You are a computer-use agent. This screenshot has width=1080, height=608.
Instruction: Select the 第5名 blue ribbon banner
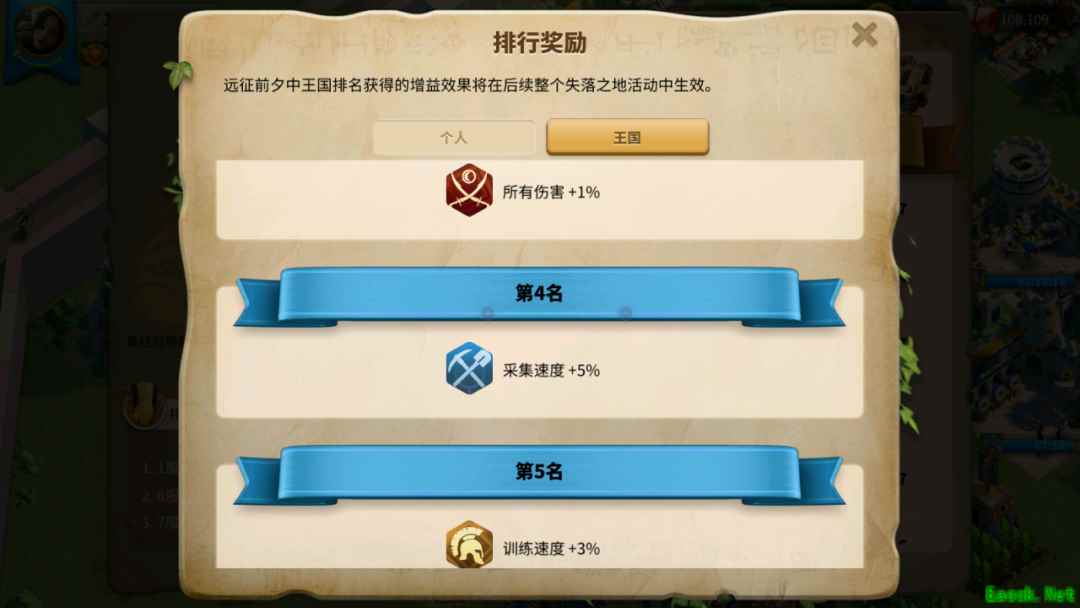click(x=539, y=474)
